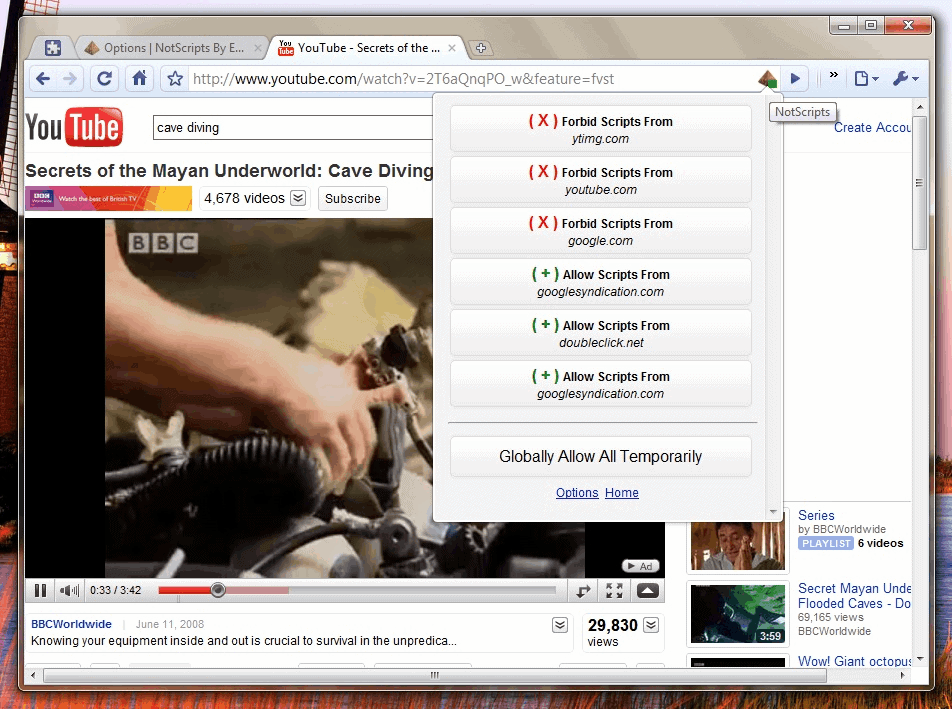Close the YouTube tab
Viewport: 952px width, 709px height.
pyautogui.click(x=452, y=48)
